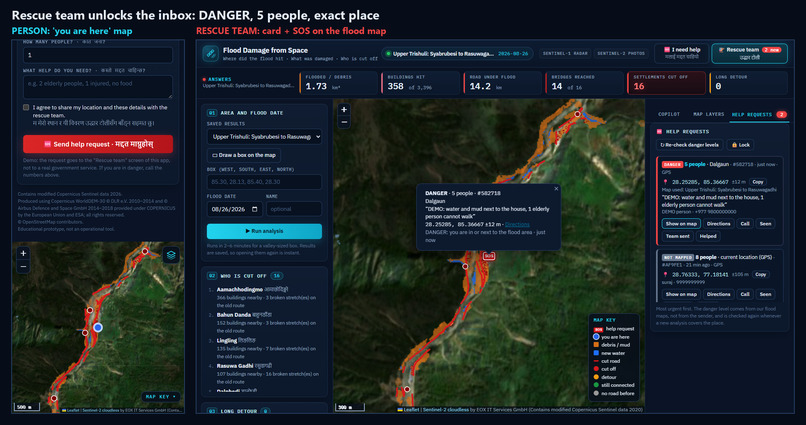Call the sender of the Dalgaun request
This screenshot has width=806, height=425.
coord(745,224)
